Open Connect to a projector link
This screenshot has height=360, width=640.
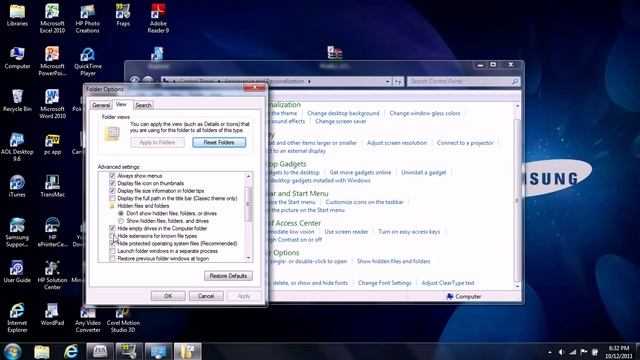[x=465, y=143]
